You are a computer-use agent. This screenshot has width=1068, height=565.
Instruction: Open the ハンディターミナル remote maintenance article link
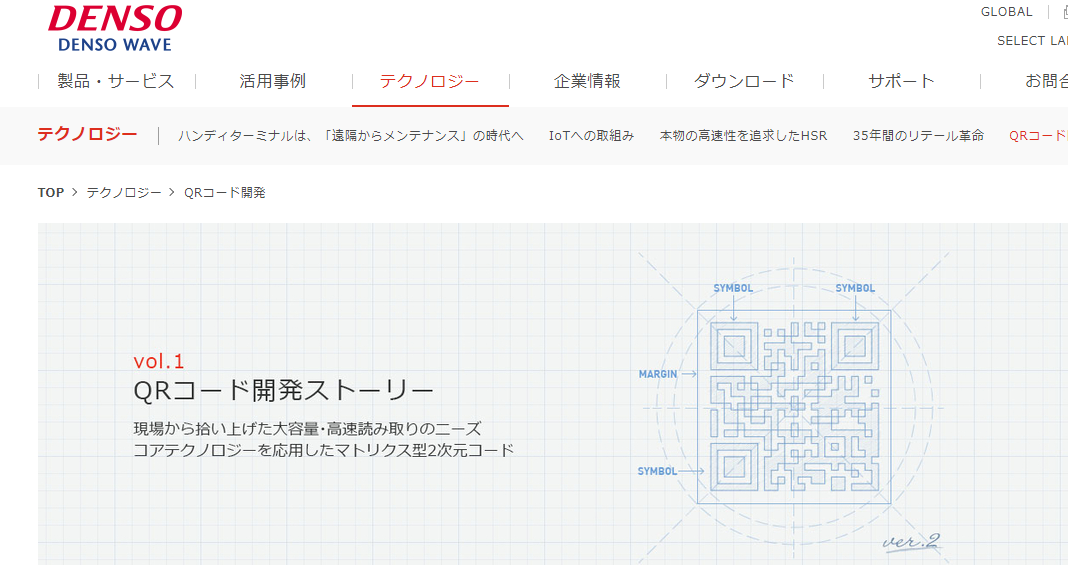tap(351, 136)
